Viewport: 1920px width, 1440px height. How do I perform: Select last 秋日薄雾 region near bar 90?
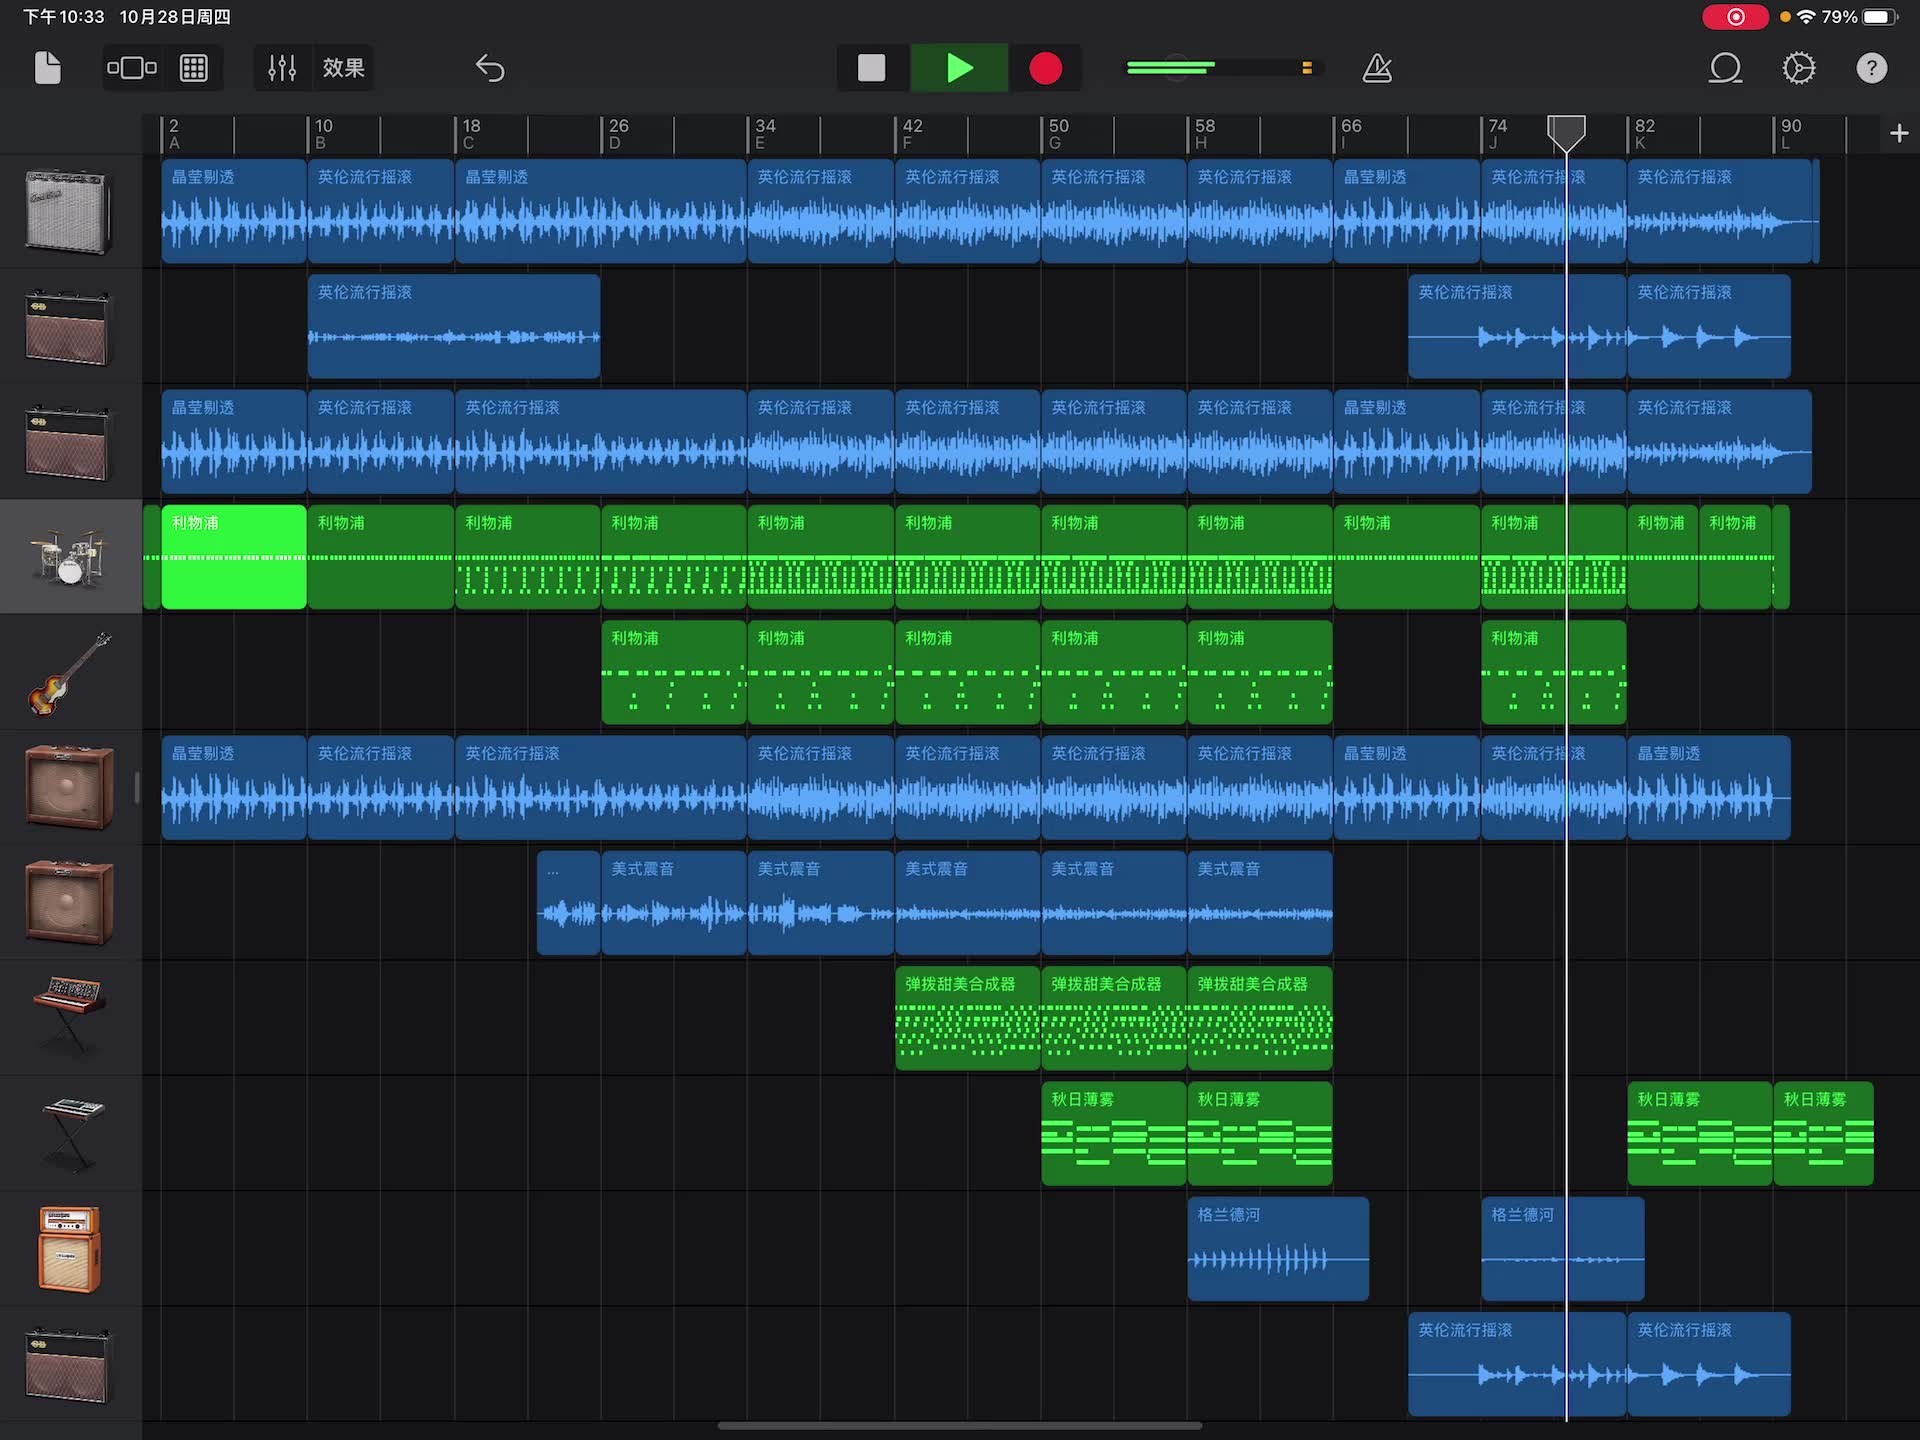1823,1133
